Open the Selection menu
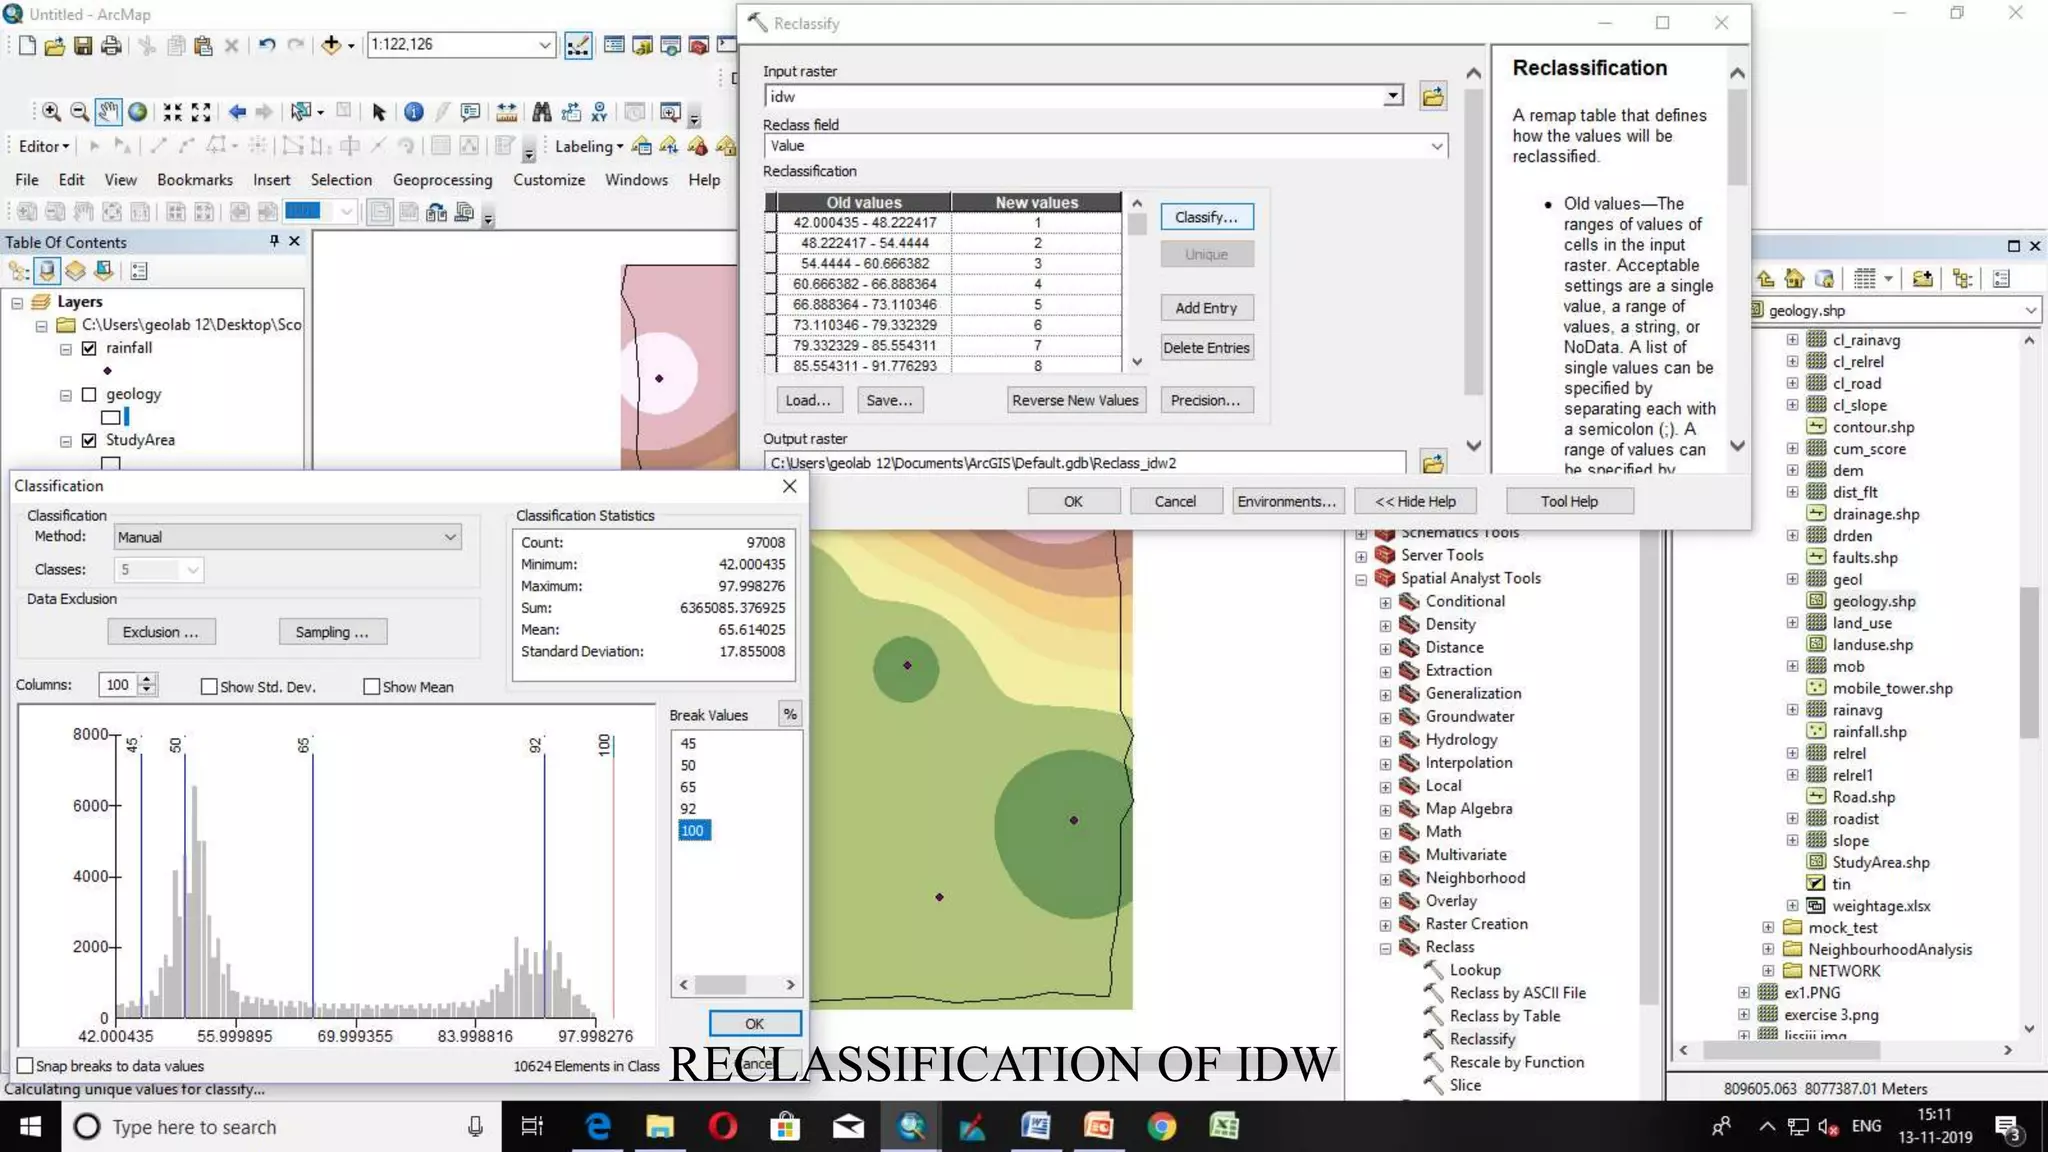 click(341, 180)
